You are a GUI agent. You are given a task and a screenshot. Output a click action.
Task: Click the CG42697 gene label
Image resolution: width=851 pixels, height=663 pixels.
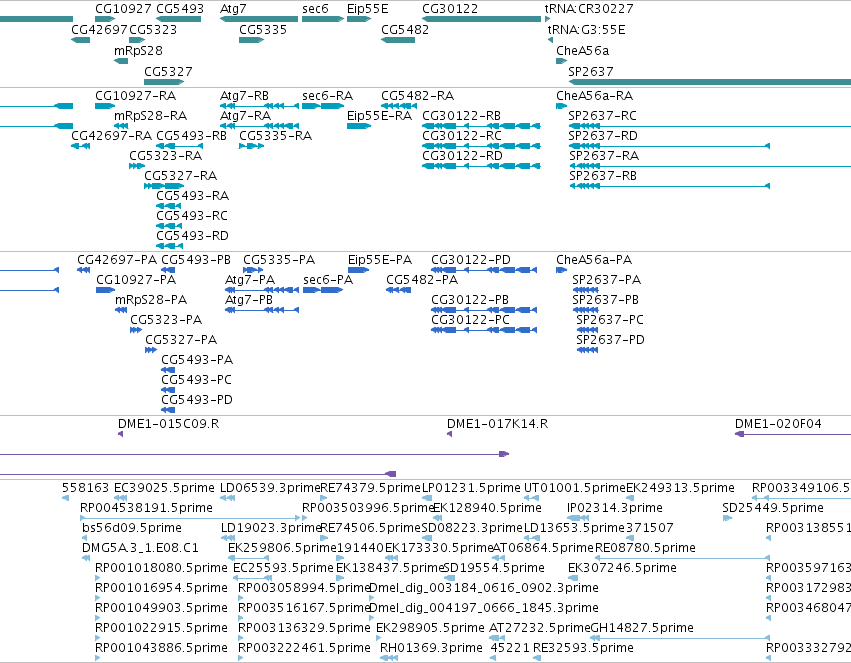pos(99,29)
